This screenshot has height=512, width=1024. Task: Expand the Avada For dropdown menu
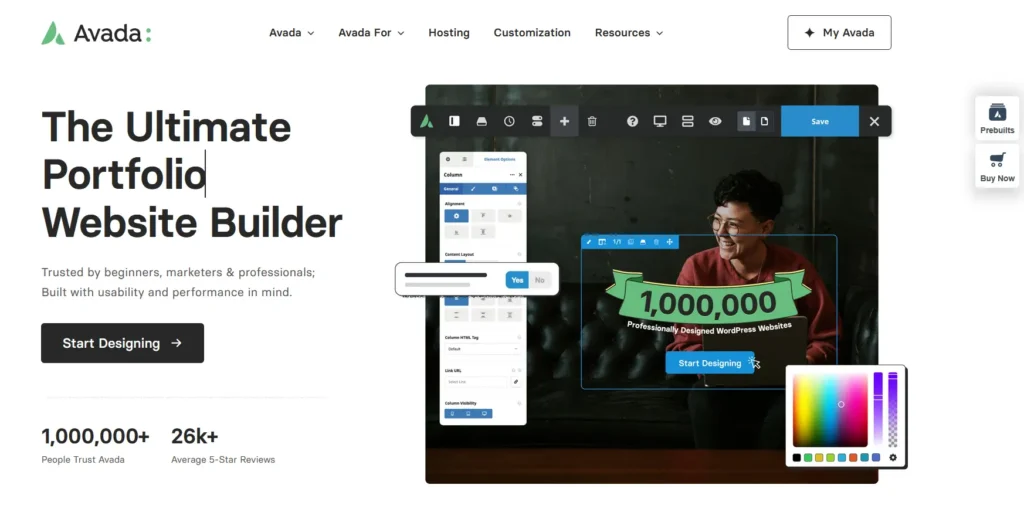[x=371, y=33]
